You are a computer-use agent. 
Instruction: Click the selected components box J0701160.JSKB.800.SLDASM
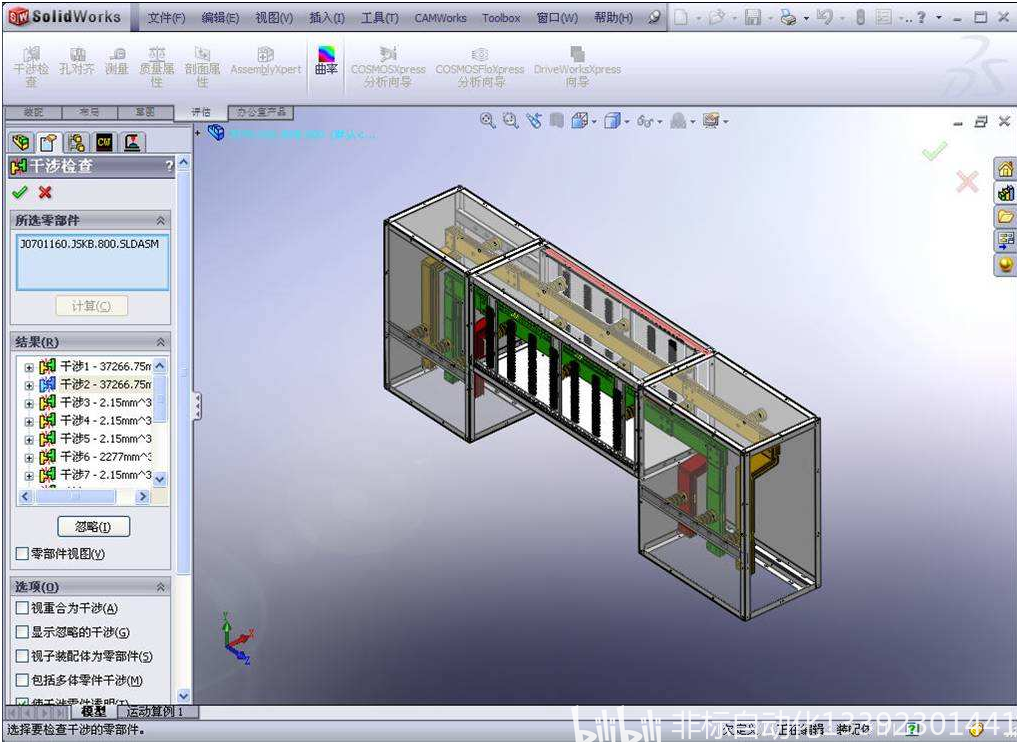(x=90, y=261)
